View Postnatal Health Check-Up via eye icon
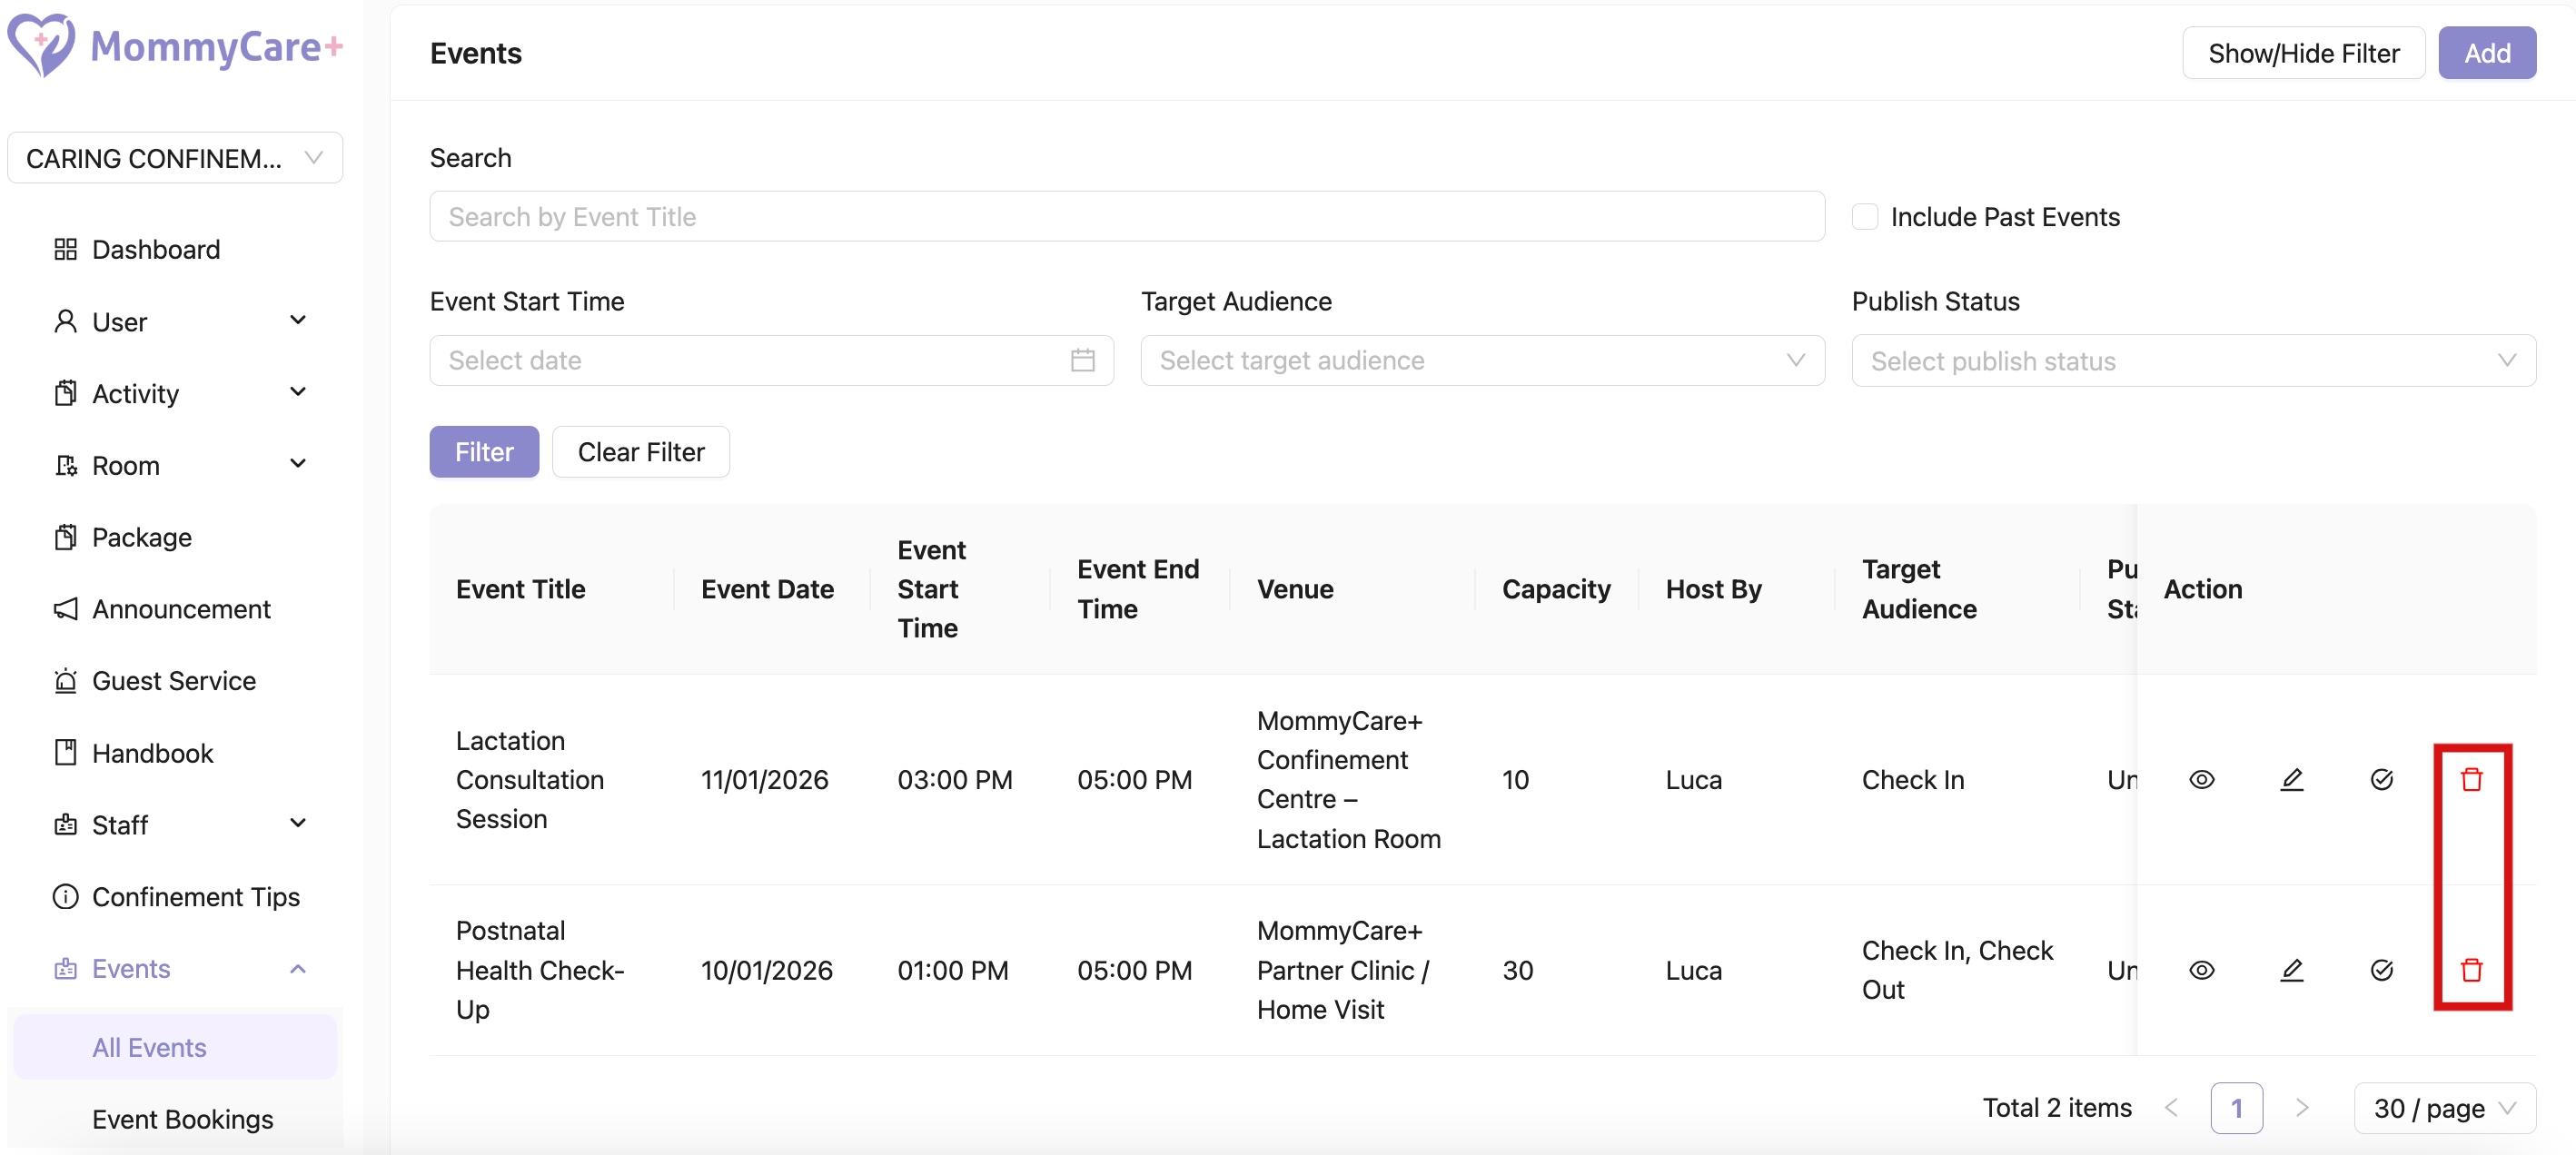 coord(2201,969)
